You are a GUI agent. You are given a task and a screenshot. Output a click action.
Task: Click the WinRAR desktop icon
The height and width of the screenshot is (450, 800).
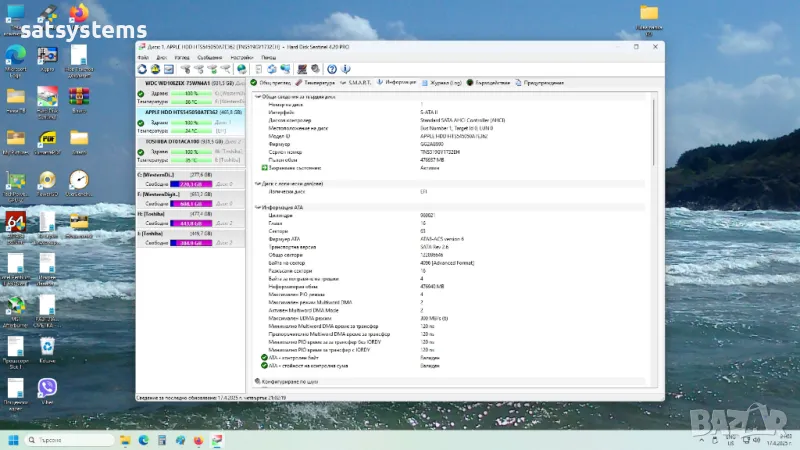[x=78, y=98]
